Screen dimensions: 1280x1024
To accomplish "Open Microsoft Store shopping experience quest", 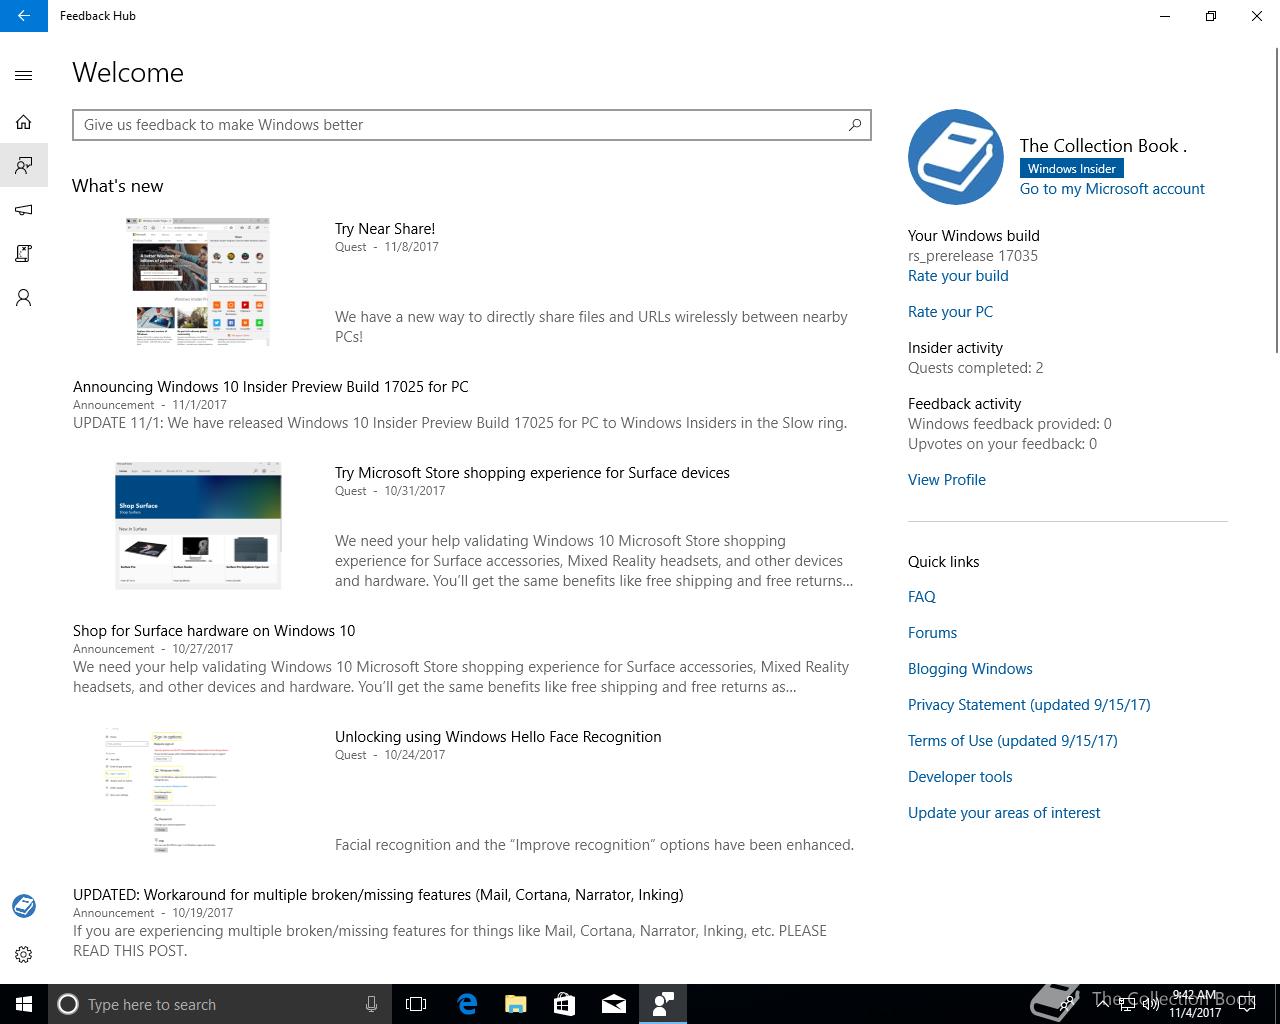I will click(532, 473).
